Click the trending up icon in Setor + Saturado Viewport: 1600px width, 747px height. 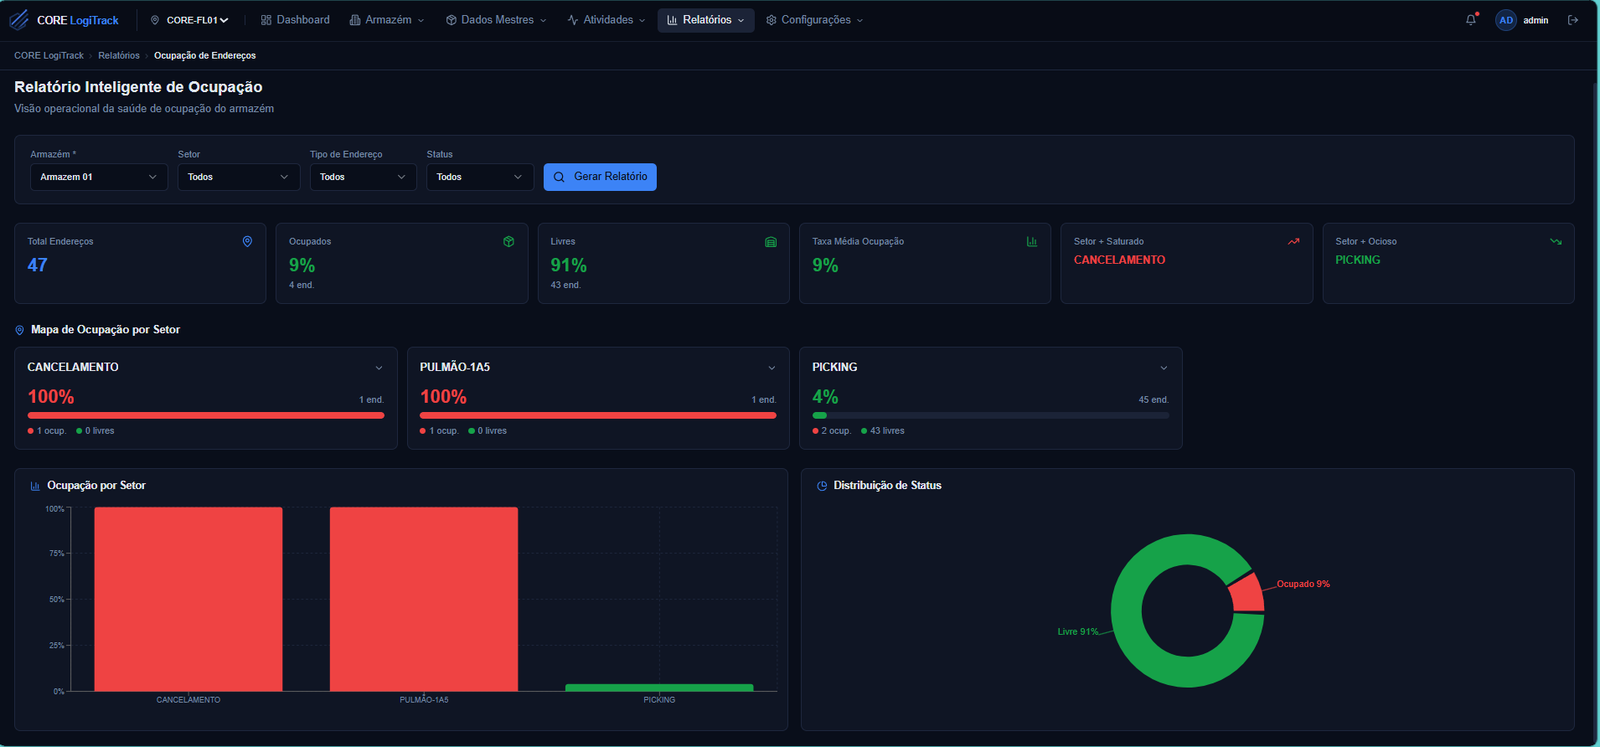click(x=1294, y=241)
